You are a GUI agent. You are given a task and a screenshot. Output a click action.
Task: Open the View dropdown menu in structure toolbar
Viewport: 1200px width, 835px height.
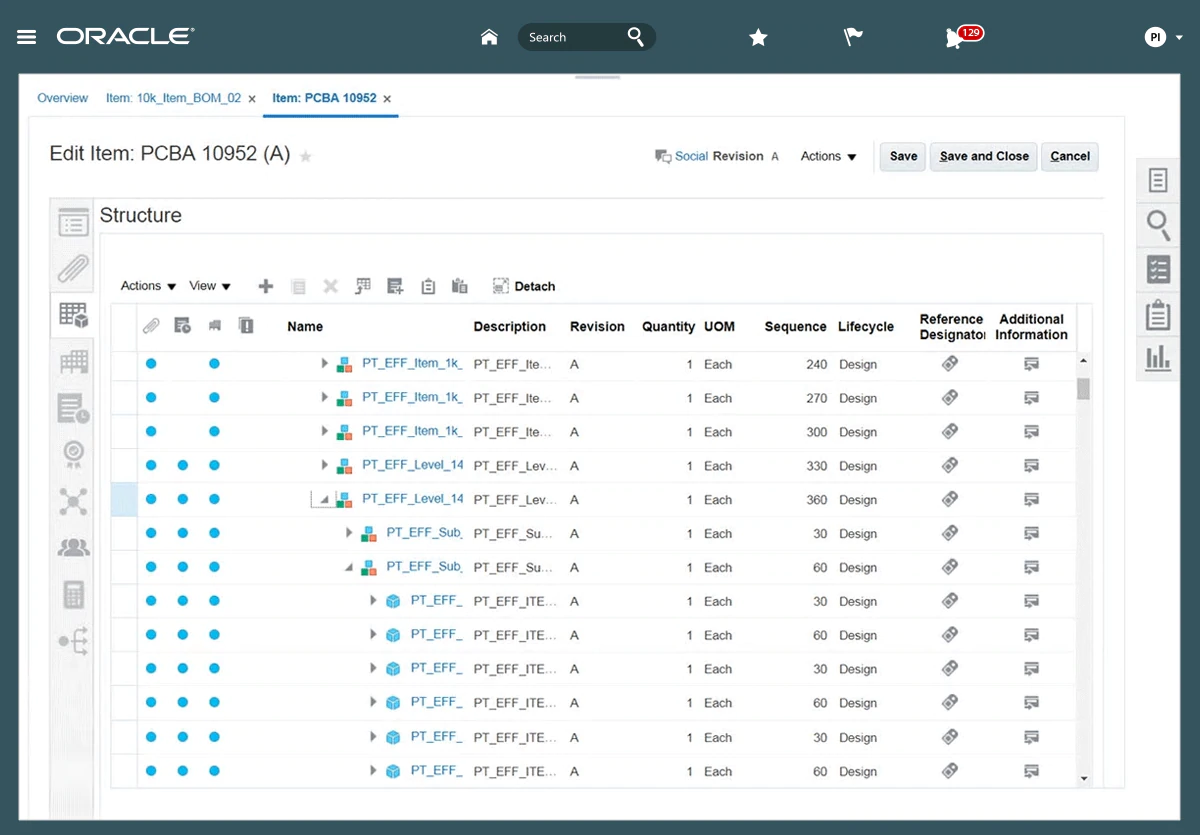pos(210,286)
